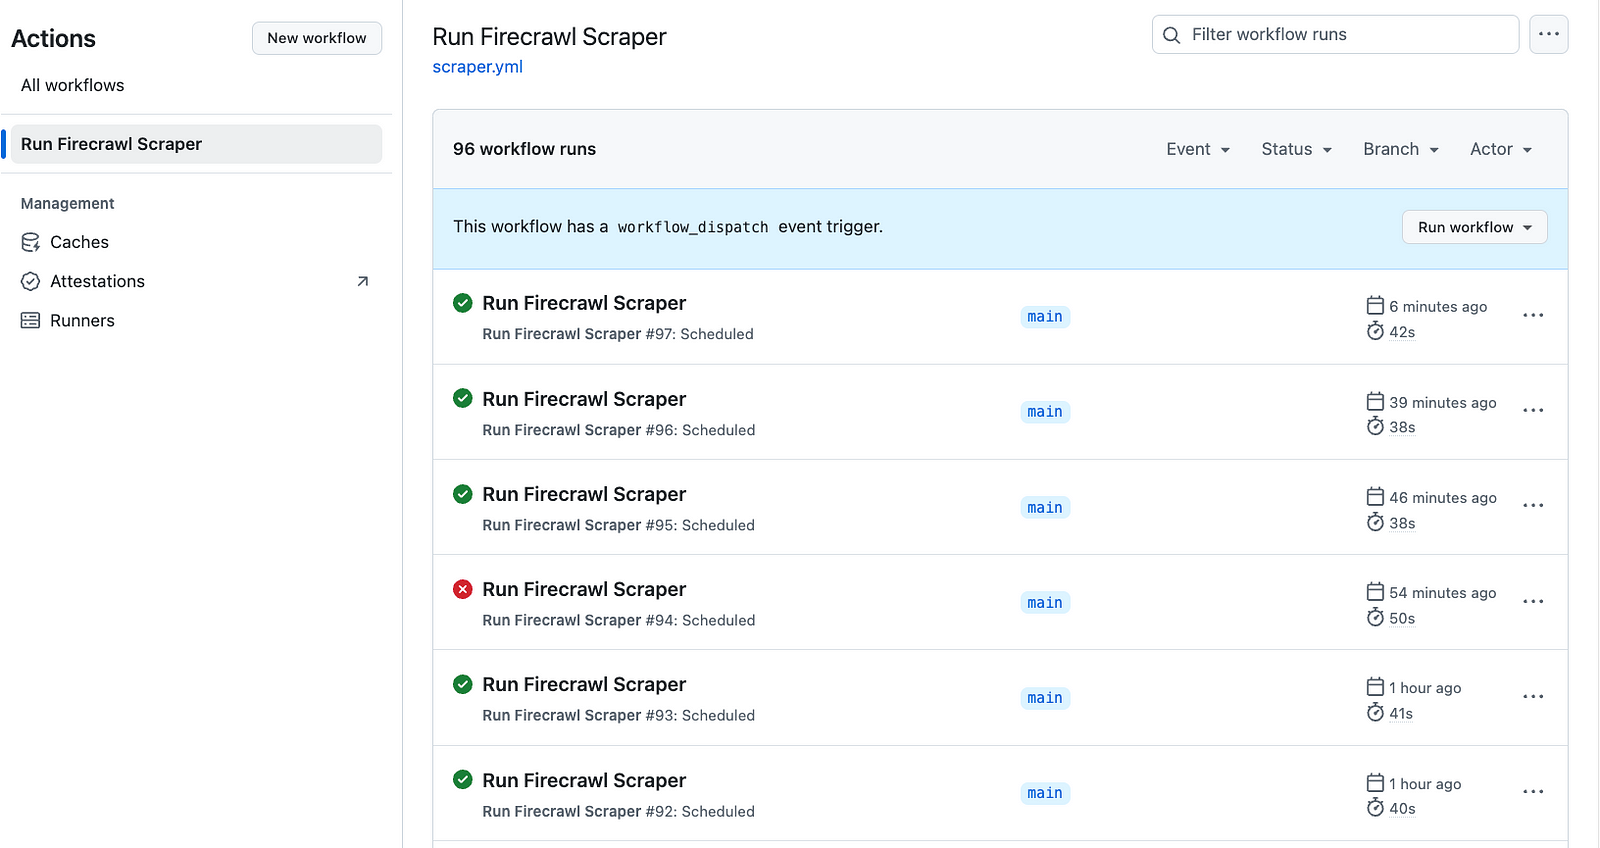Click the New workflow button

click(x=316, y=38)
